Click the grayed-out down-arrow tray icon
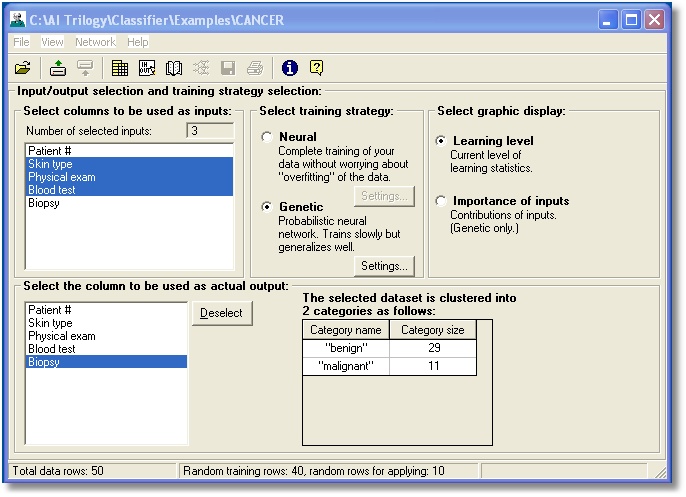 point(85,68)
